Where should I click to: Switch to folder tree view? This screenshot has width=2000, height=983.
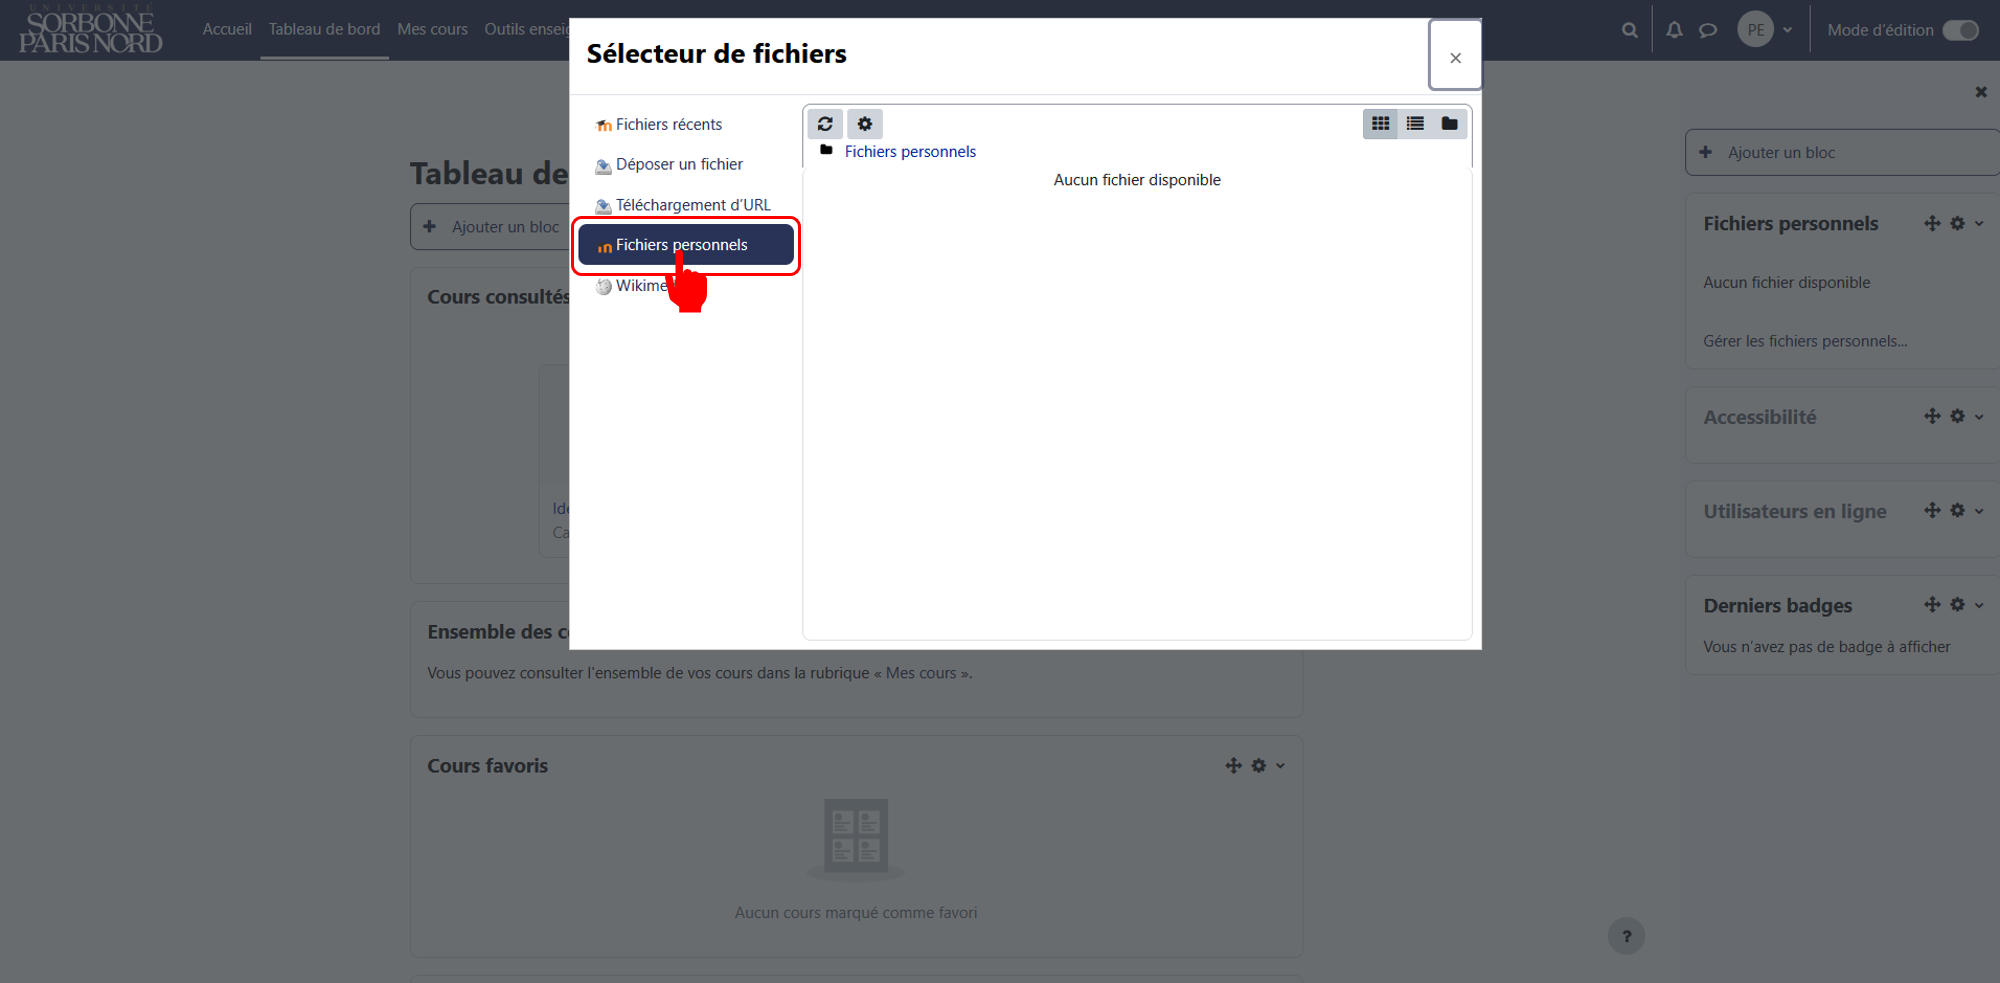click(1449, 124)
